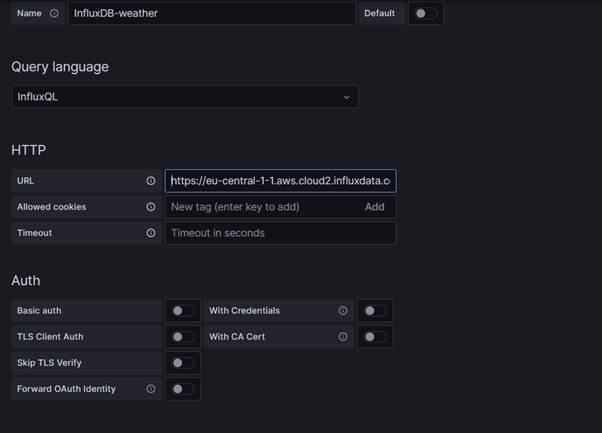Click the With Credentials info icon
This screenshot has width=602, height=433.
click(343, 311)
